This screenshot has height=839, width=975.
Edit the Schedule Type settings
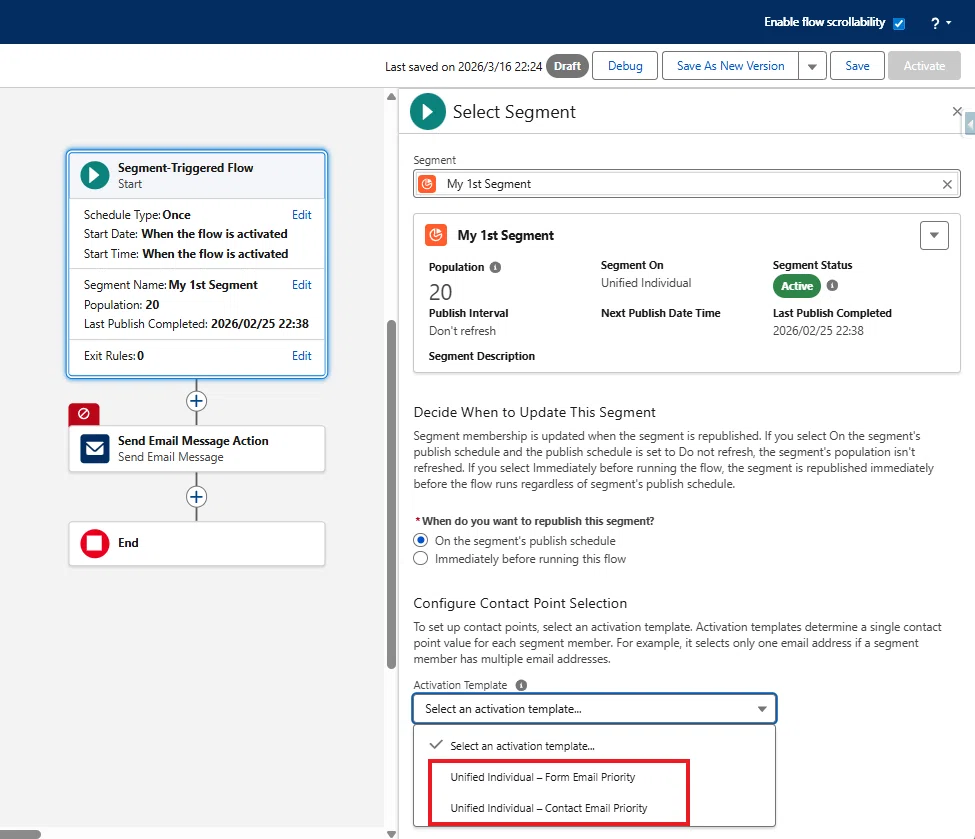302,215
